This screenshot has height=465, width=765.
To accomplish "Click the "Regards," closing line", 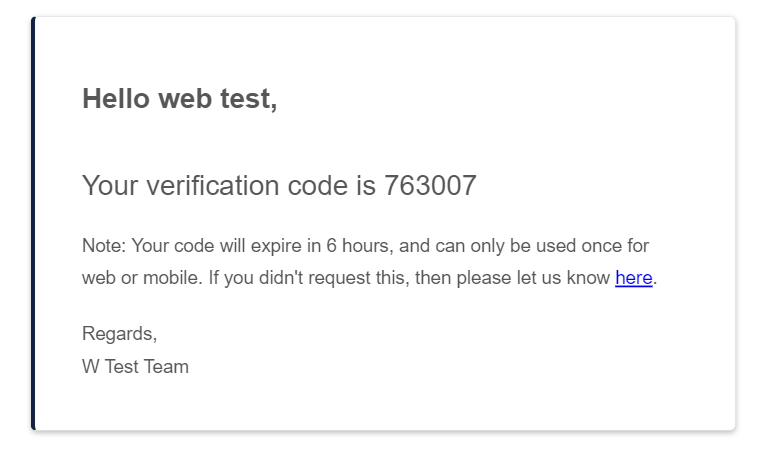I will (119, 334).
